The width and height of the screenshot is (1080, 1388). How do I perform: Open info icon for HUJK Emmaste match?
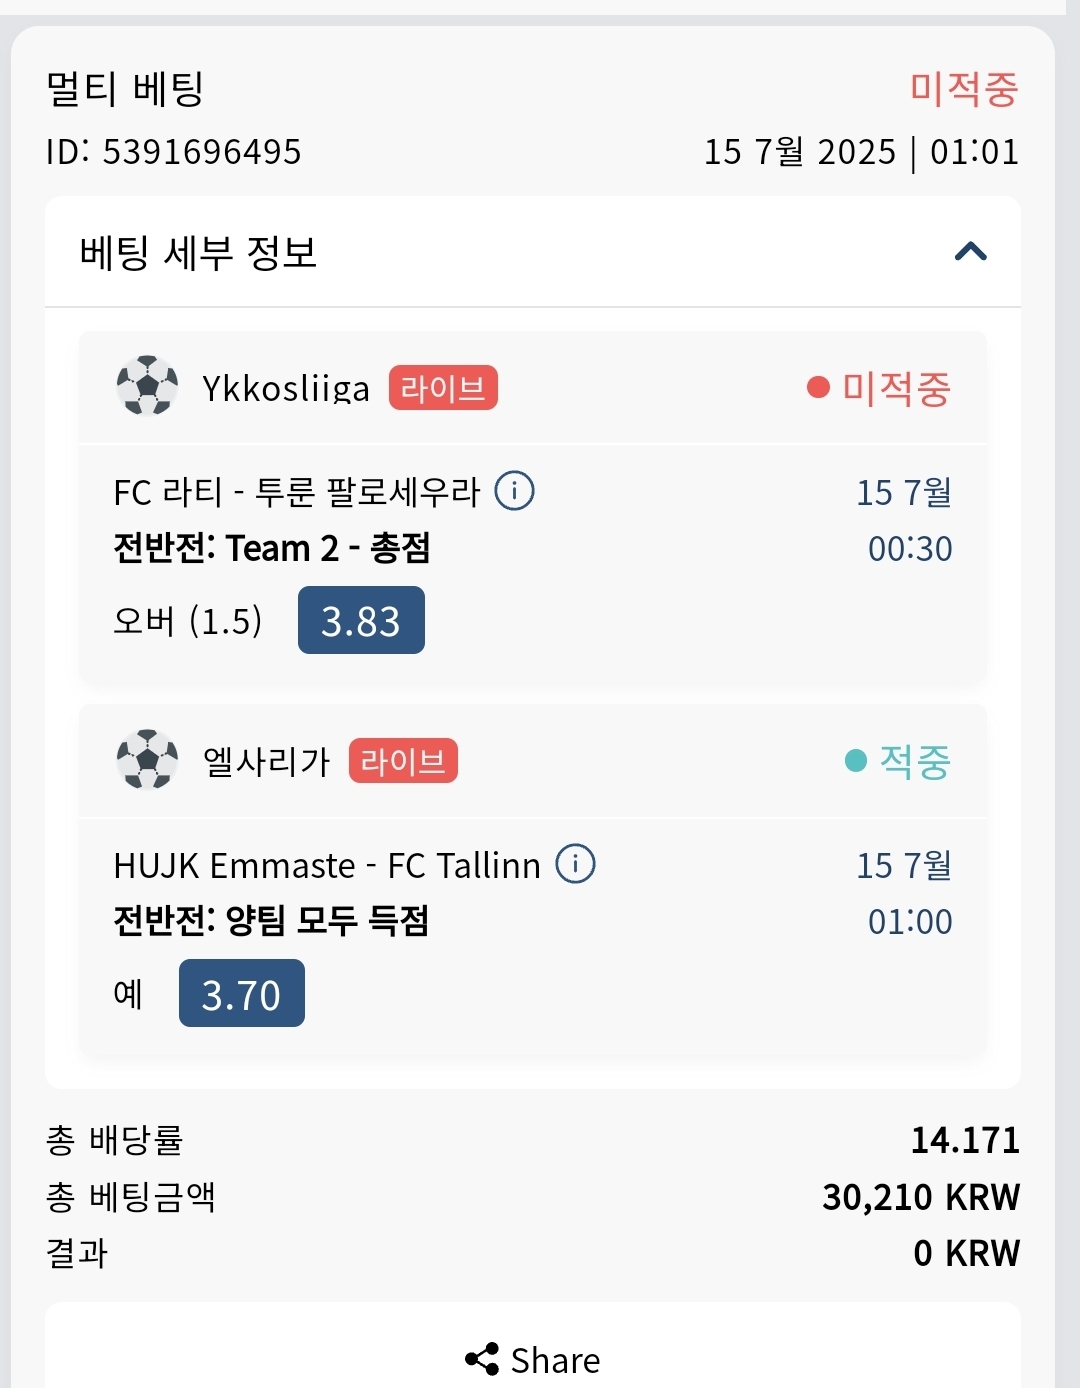[575, 864]
